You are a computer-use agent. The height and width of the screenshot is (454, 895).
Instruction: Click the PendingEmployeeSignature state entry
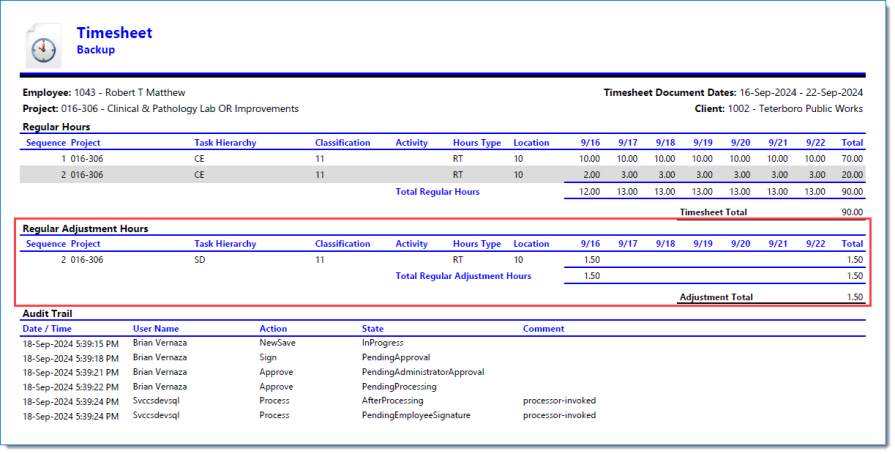click(x=415, y=415)
